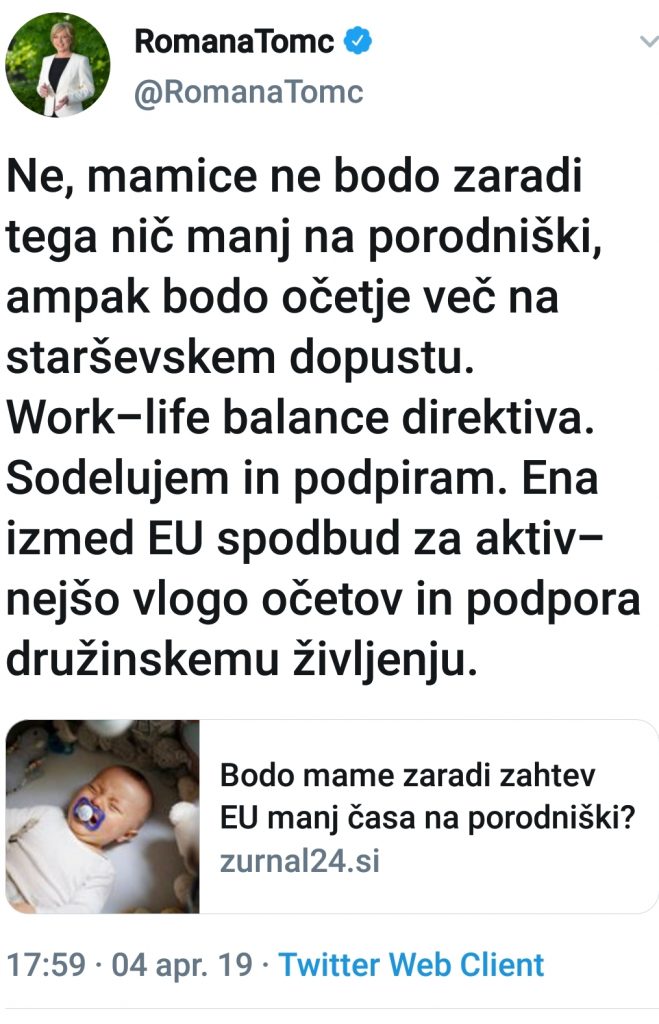Click the 'tega nič manj na porodniški' line
The image size is (659, 1024).
tap(304, 238)
